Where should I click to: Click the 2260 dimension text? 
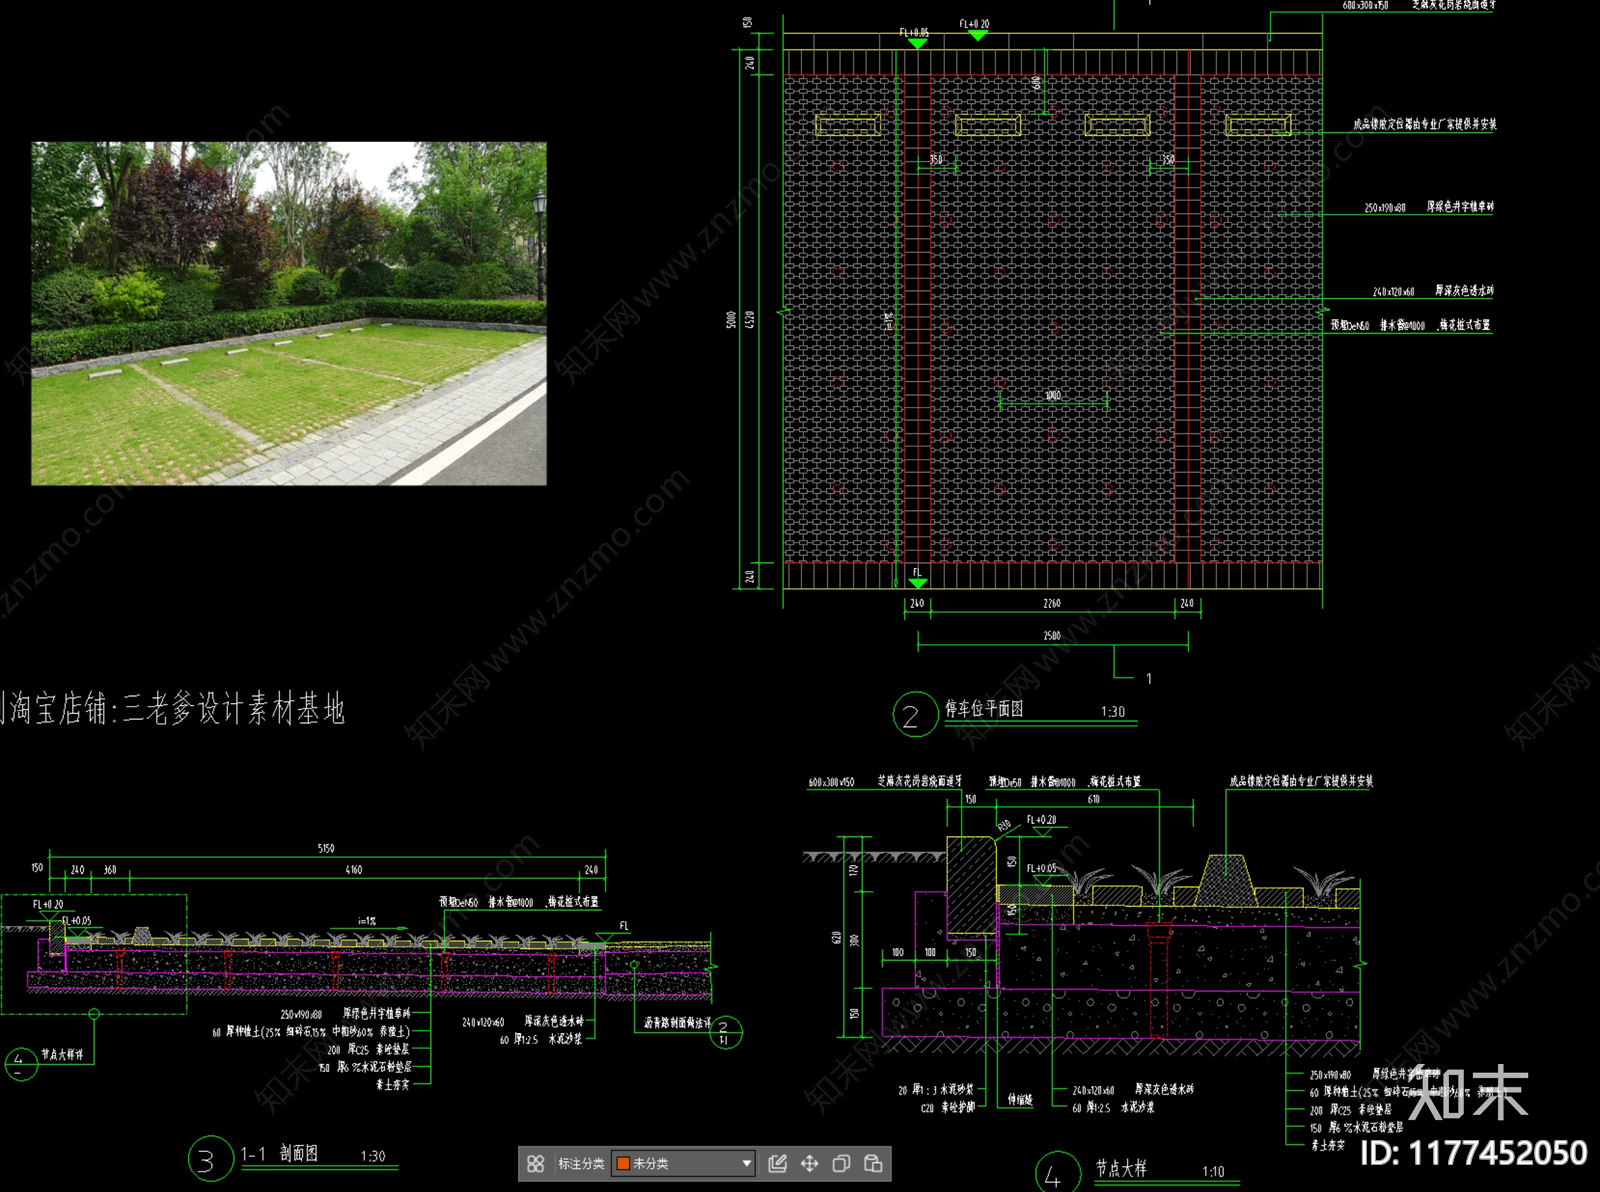(x=1052, y=604)
